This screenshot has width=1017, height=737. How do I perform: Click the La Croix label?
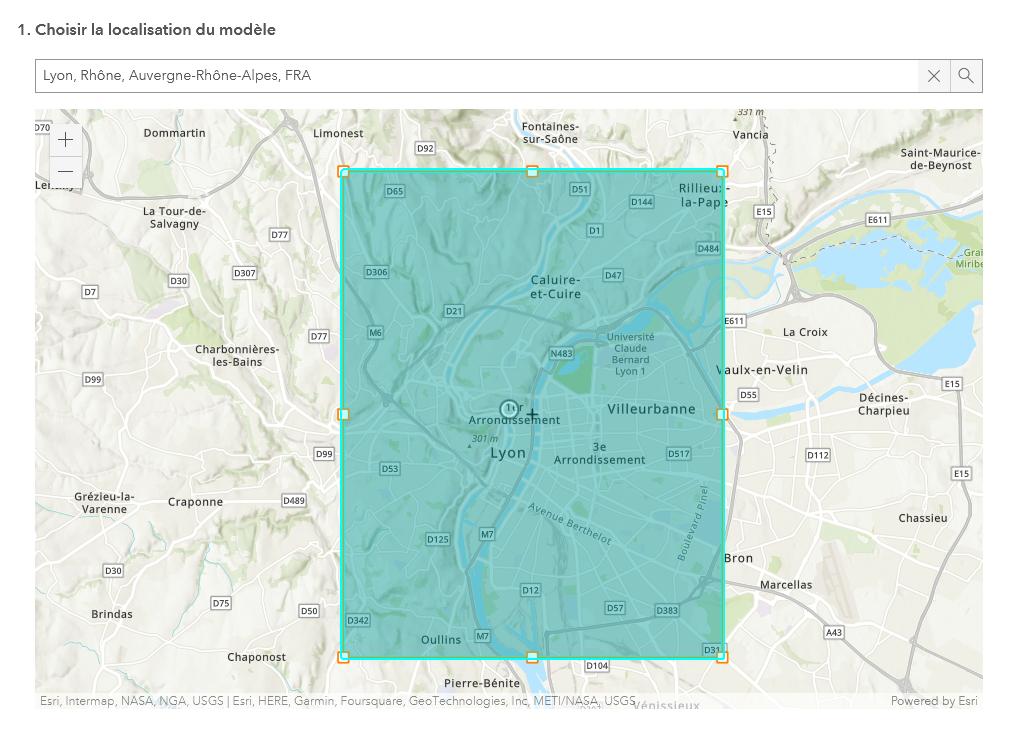point(805,332)
